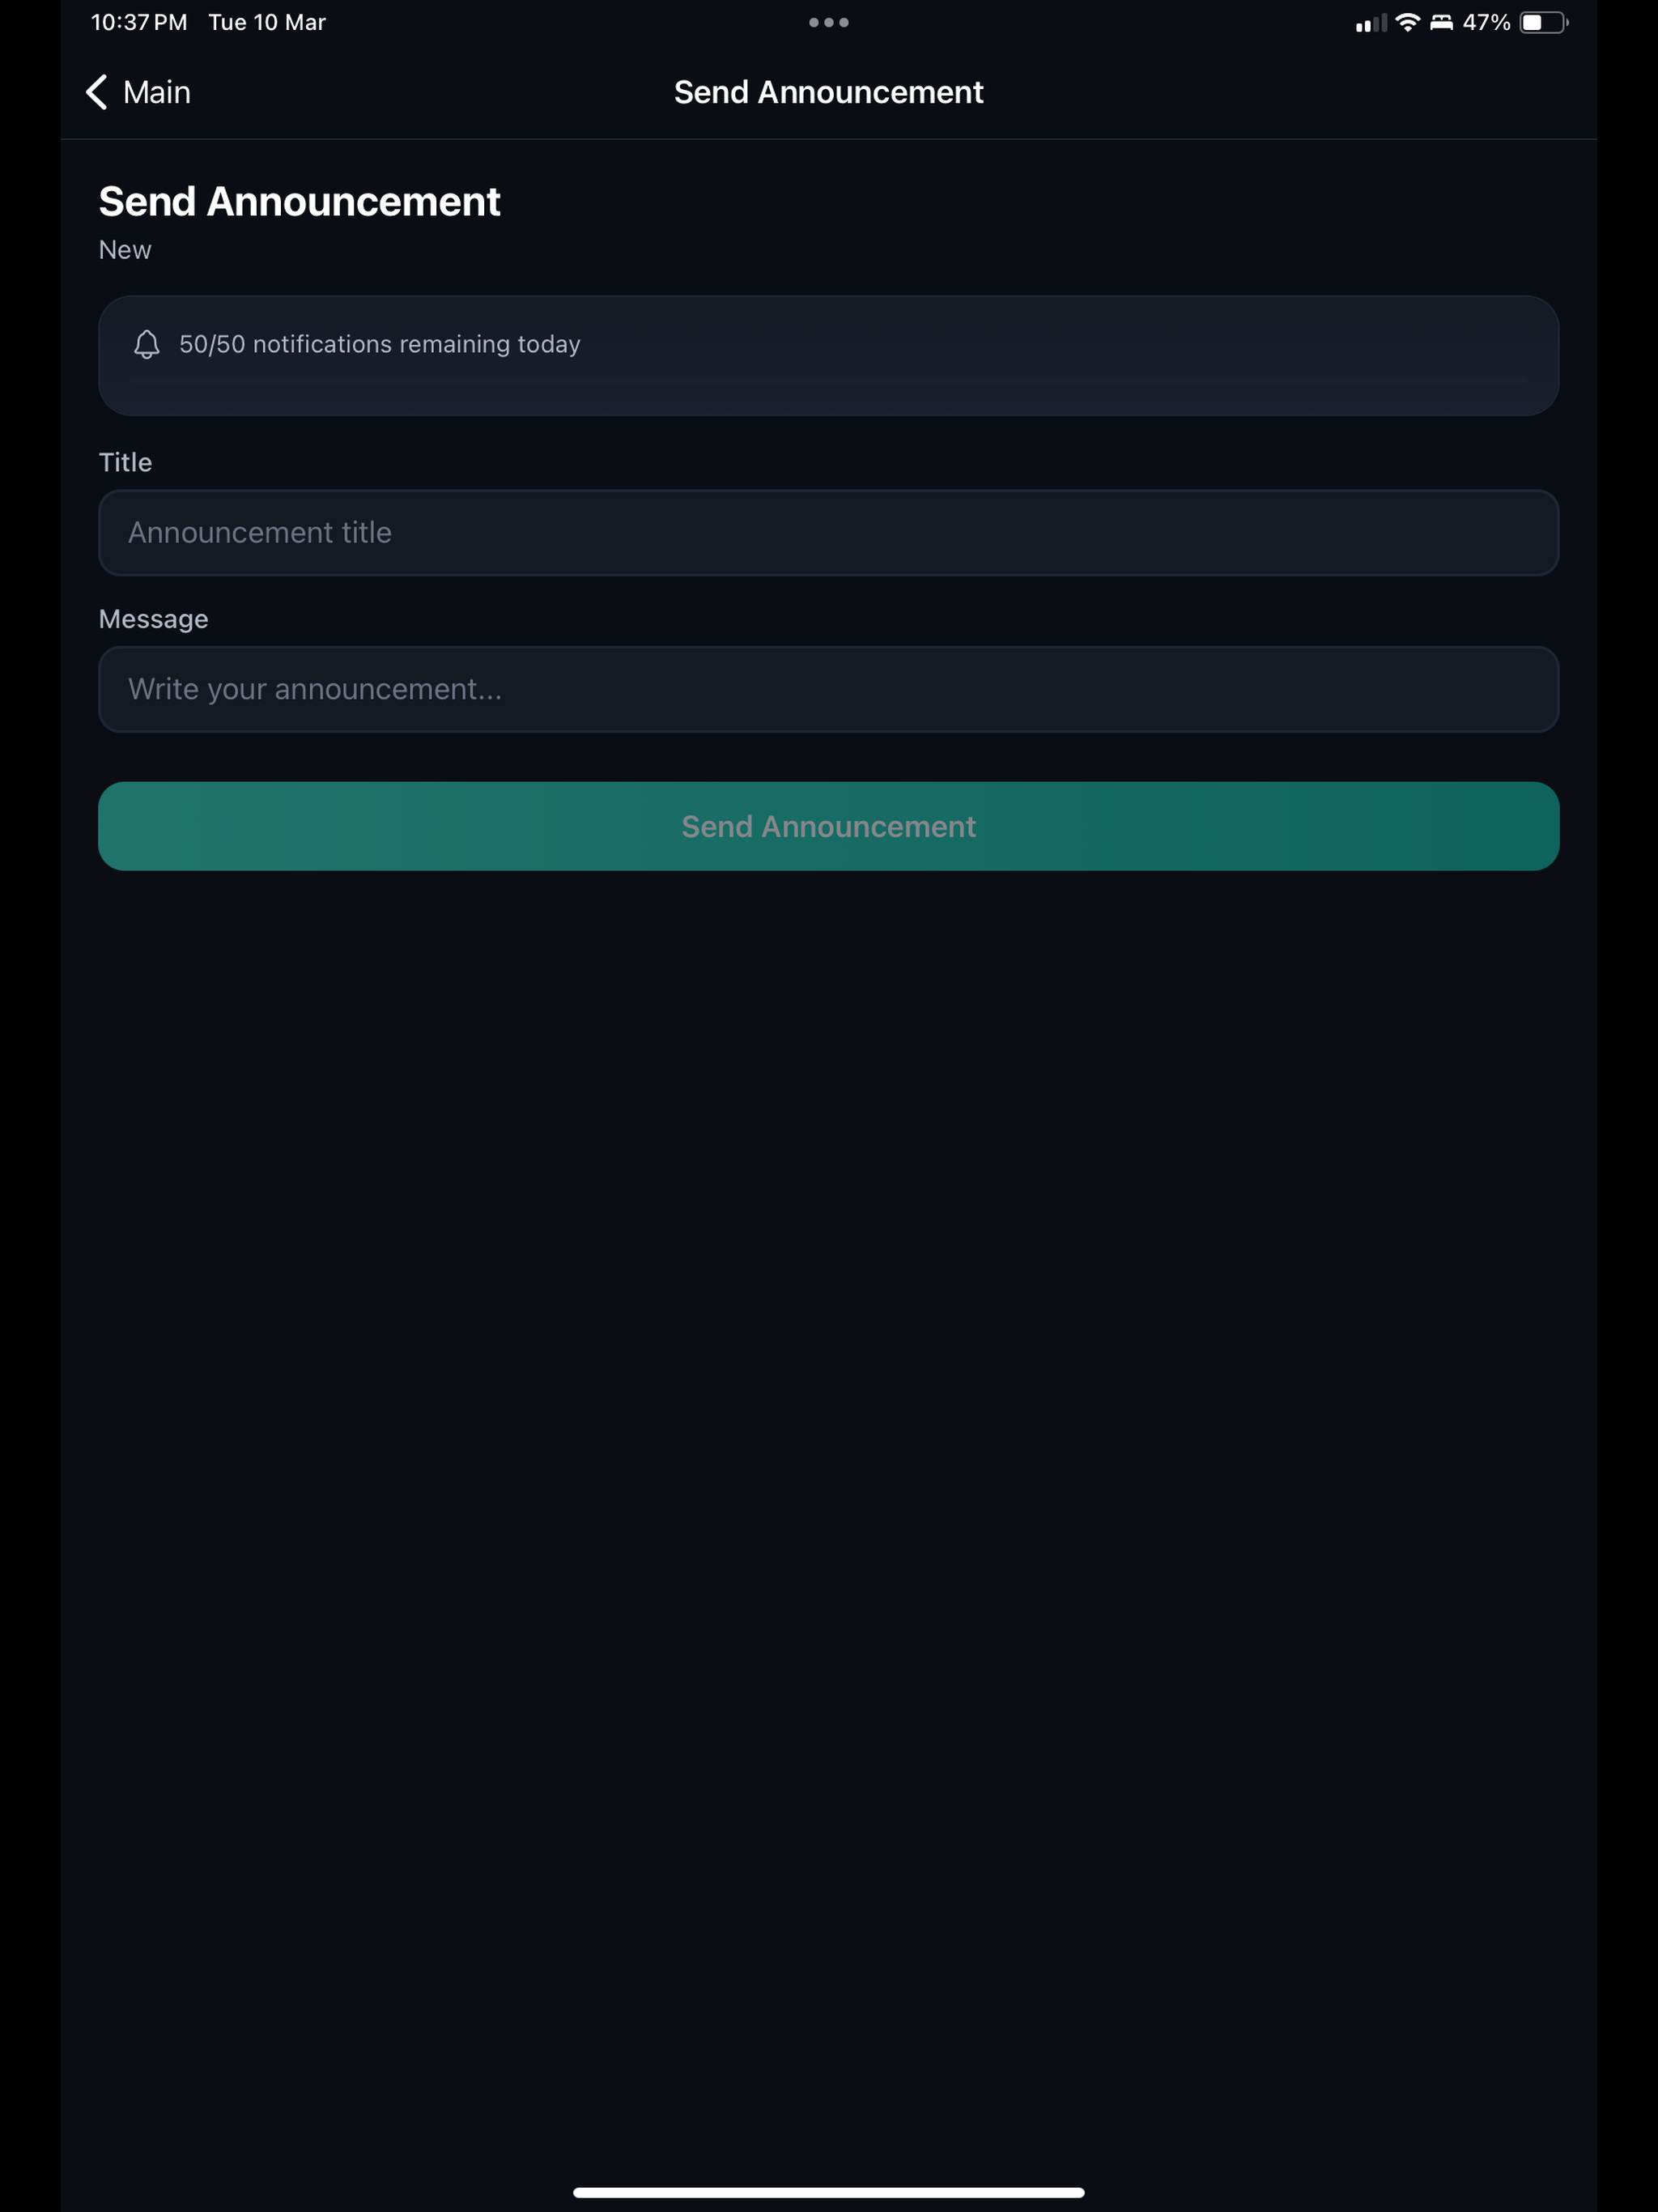Tap the 47% battery percentage
1658x2212 pixels.
1486,22
